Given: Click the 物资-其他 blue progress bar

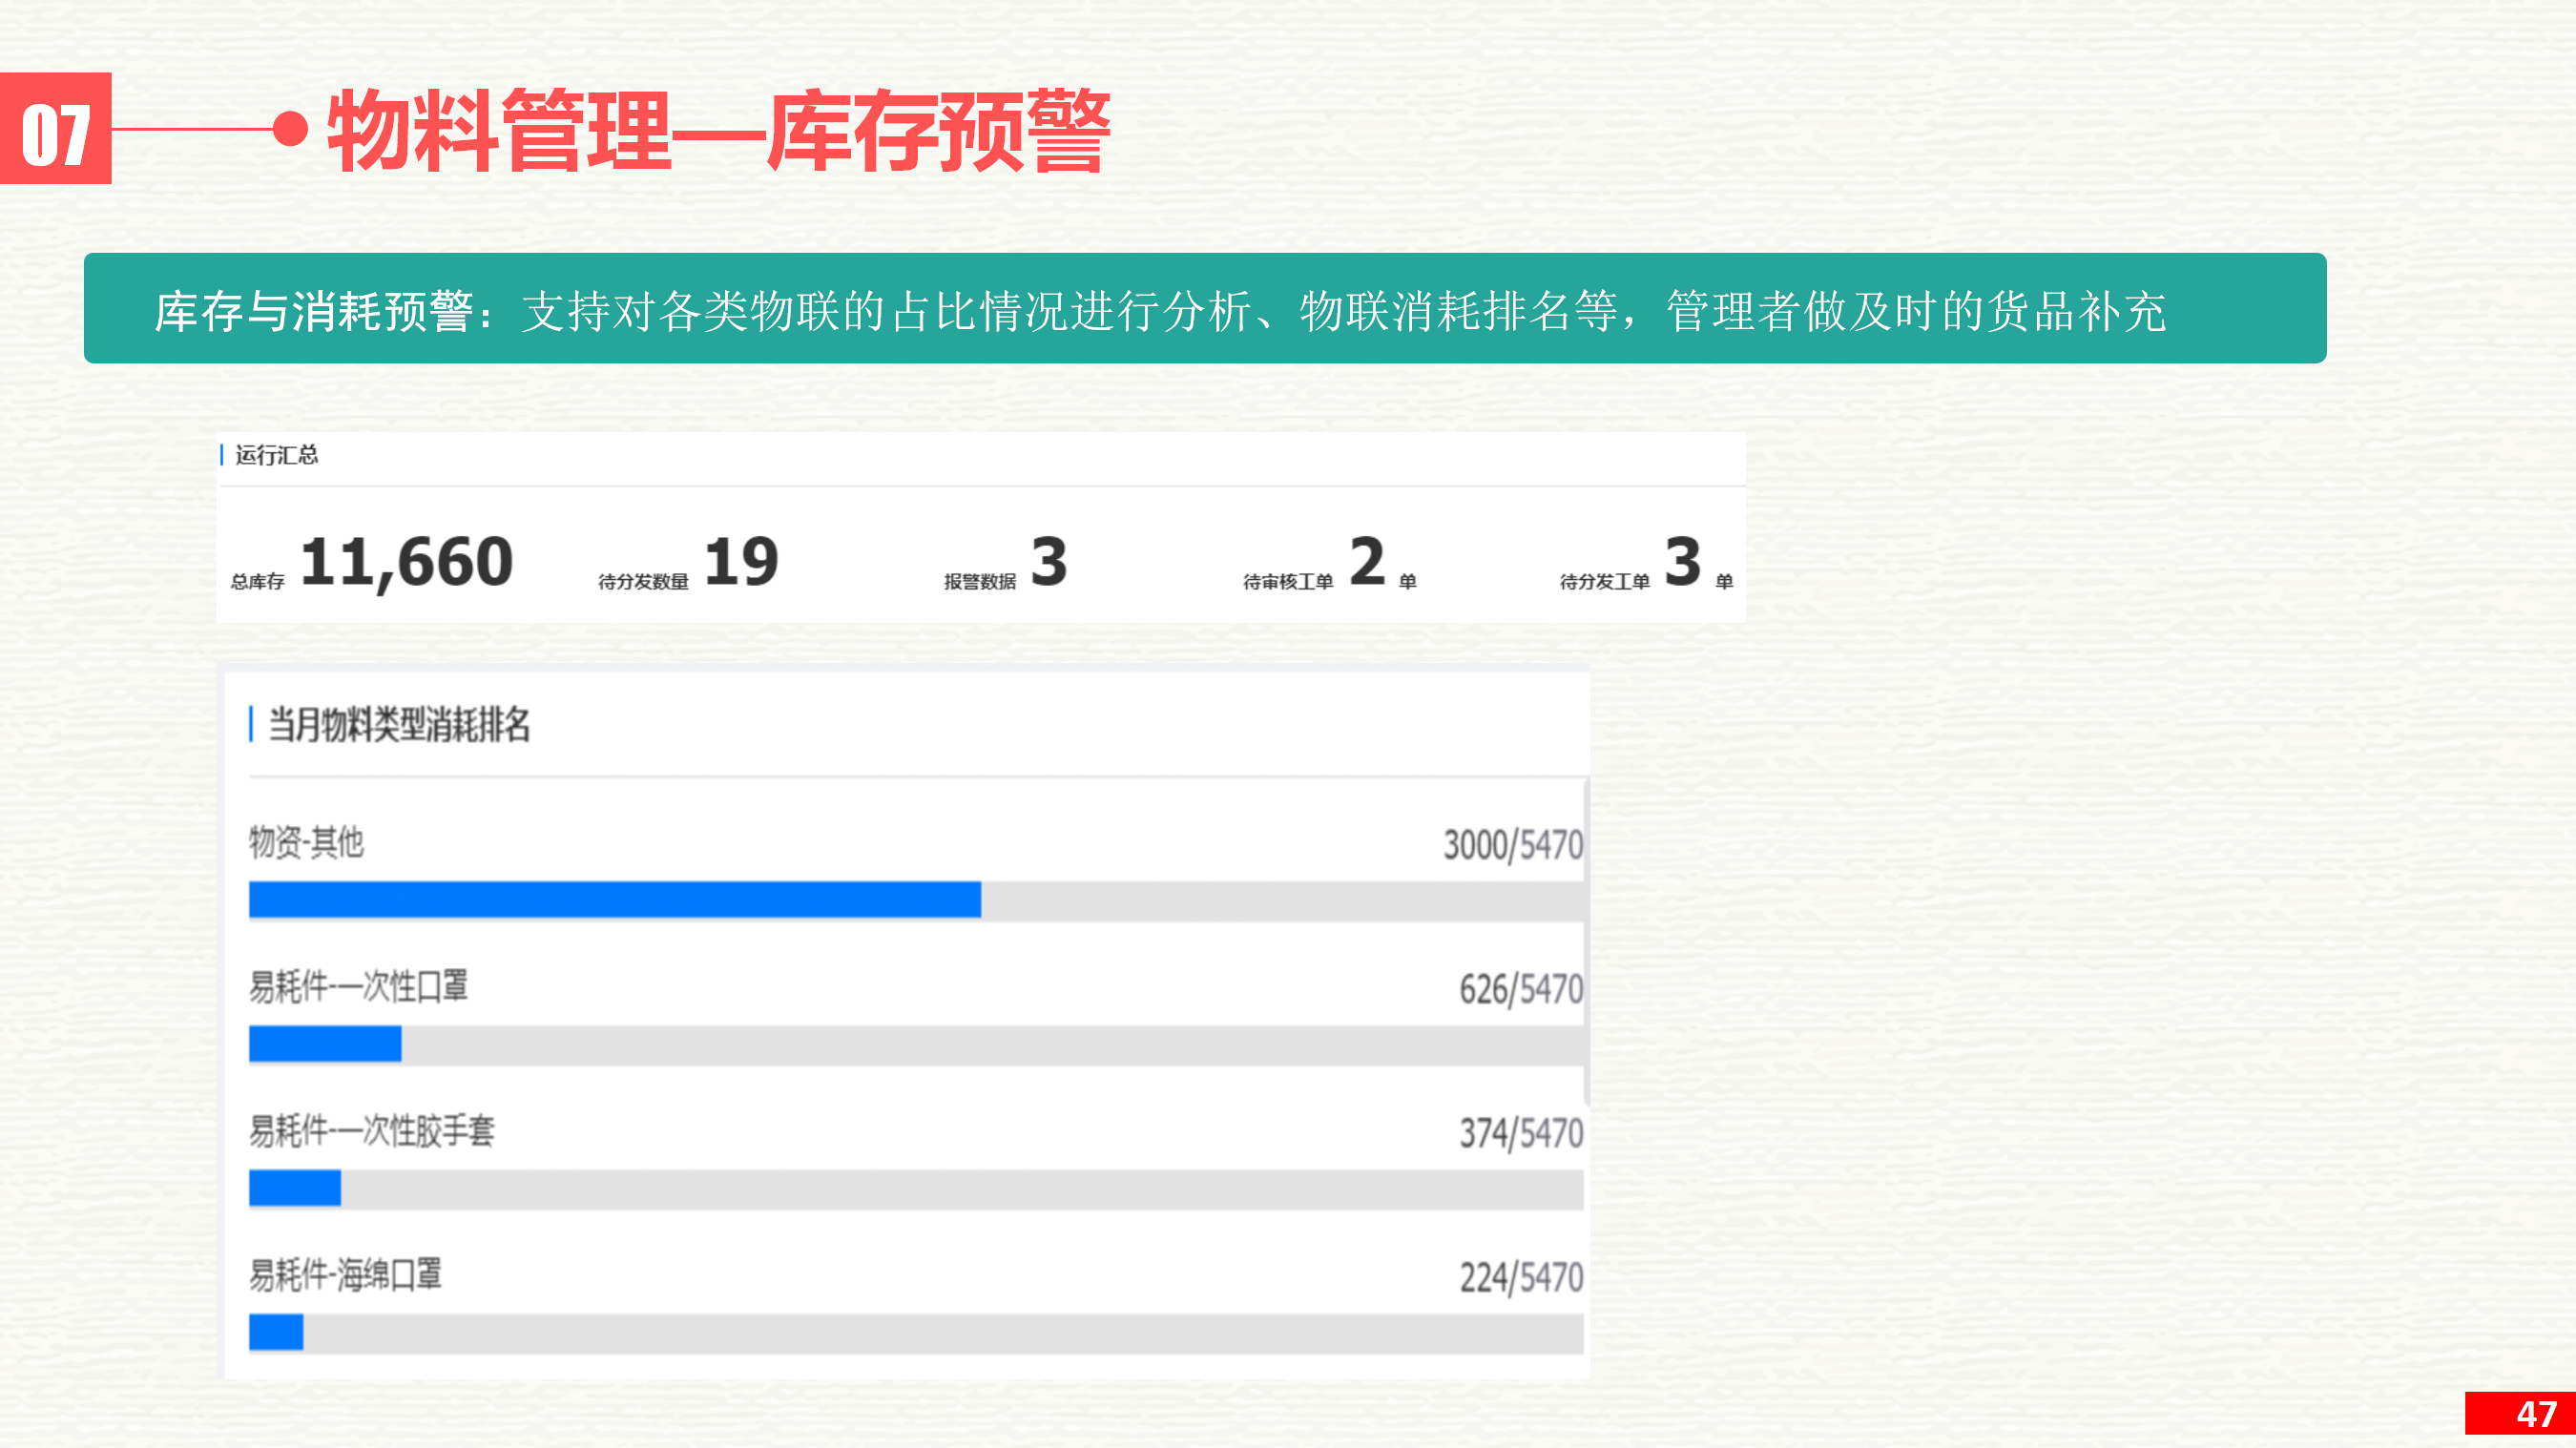Looking at the screenshot, I should [615, 899].
